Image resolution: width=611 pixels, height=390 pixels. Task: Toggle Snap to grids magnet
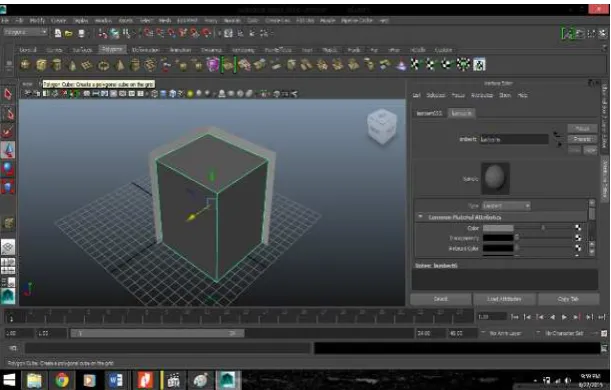[x=148, y=33]
